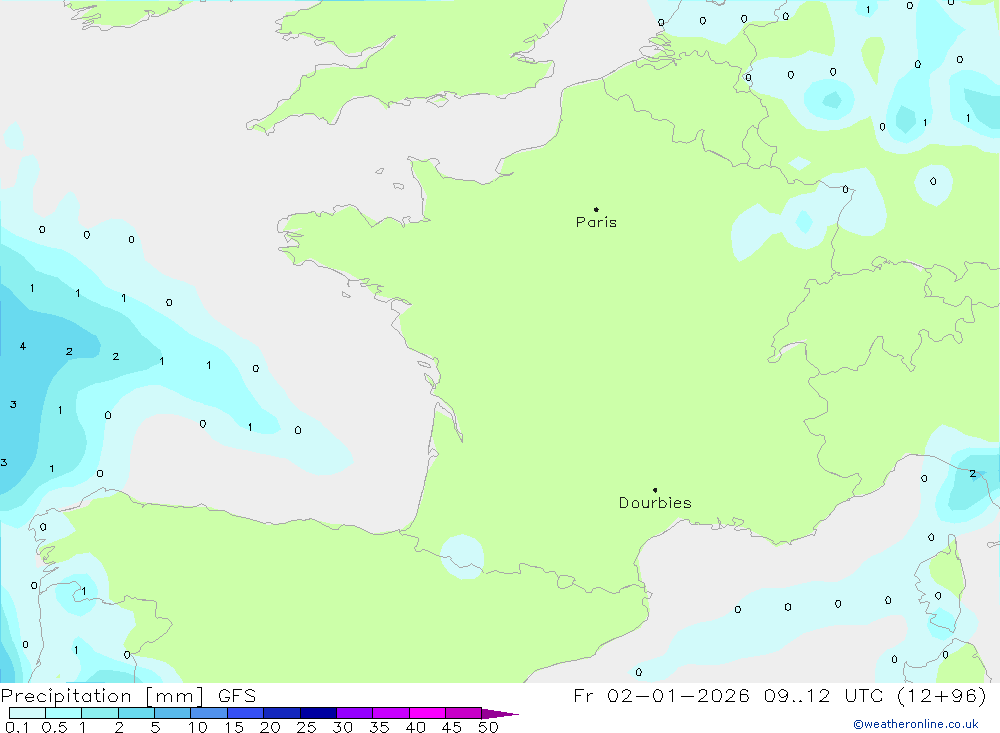Click the '10' legend scale label

(x=198, y=727)
